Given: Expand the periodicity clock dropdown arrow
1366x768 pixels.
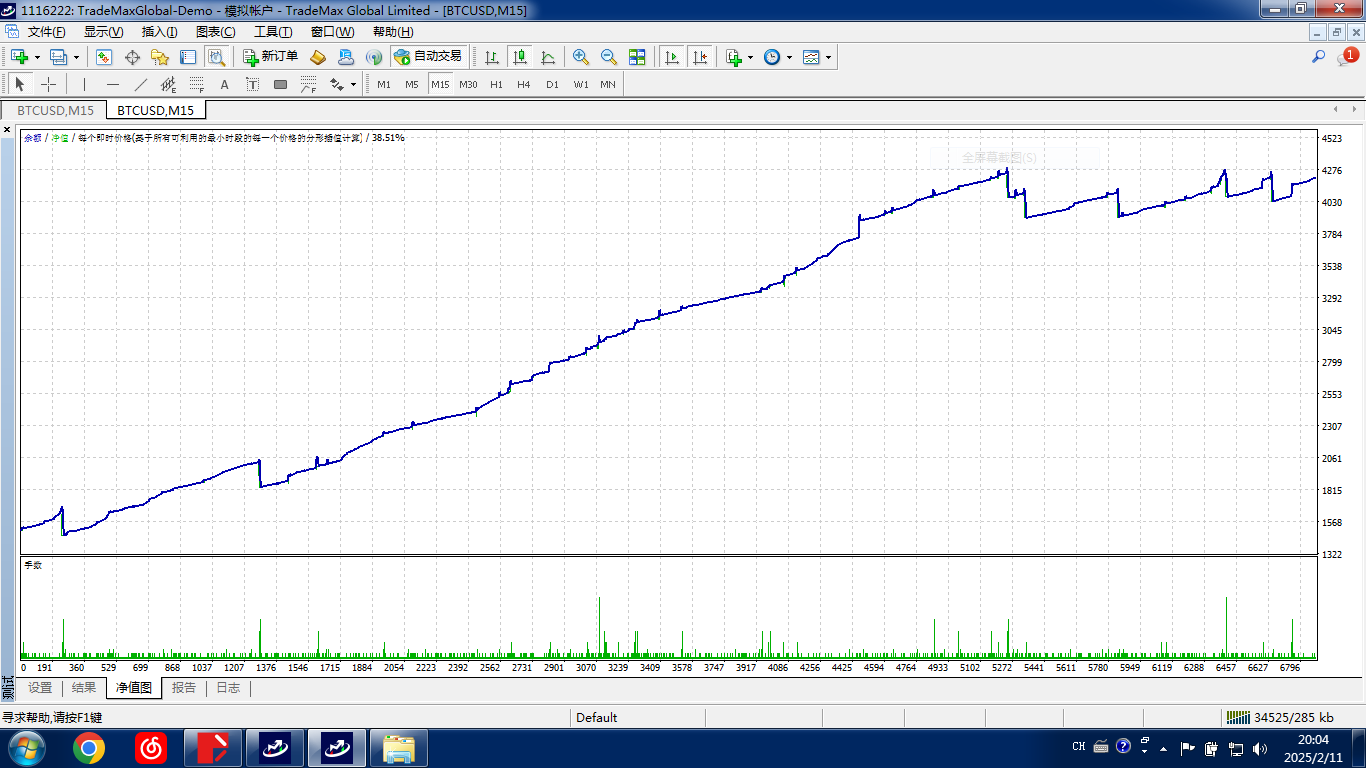Looking at the screenshot, I should (x=789, y=57).
